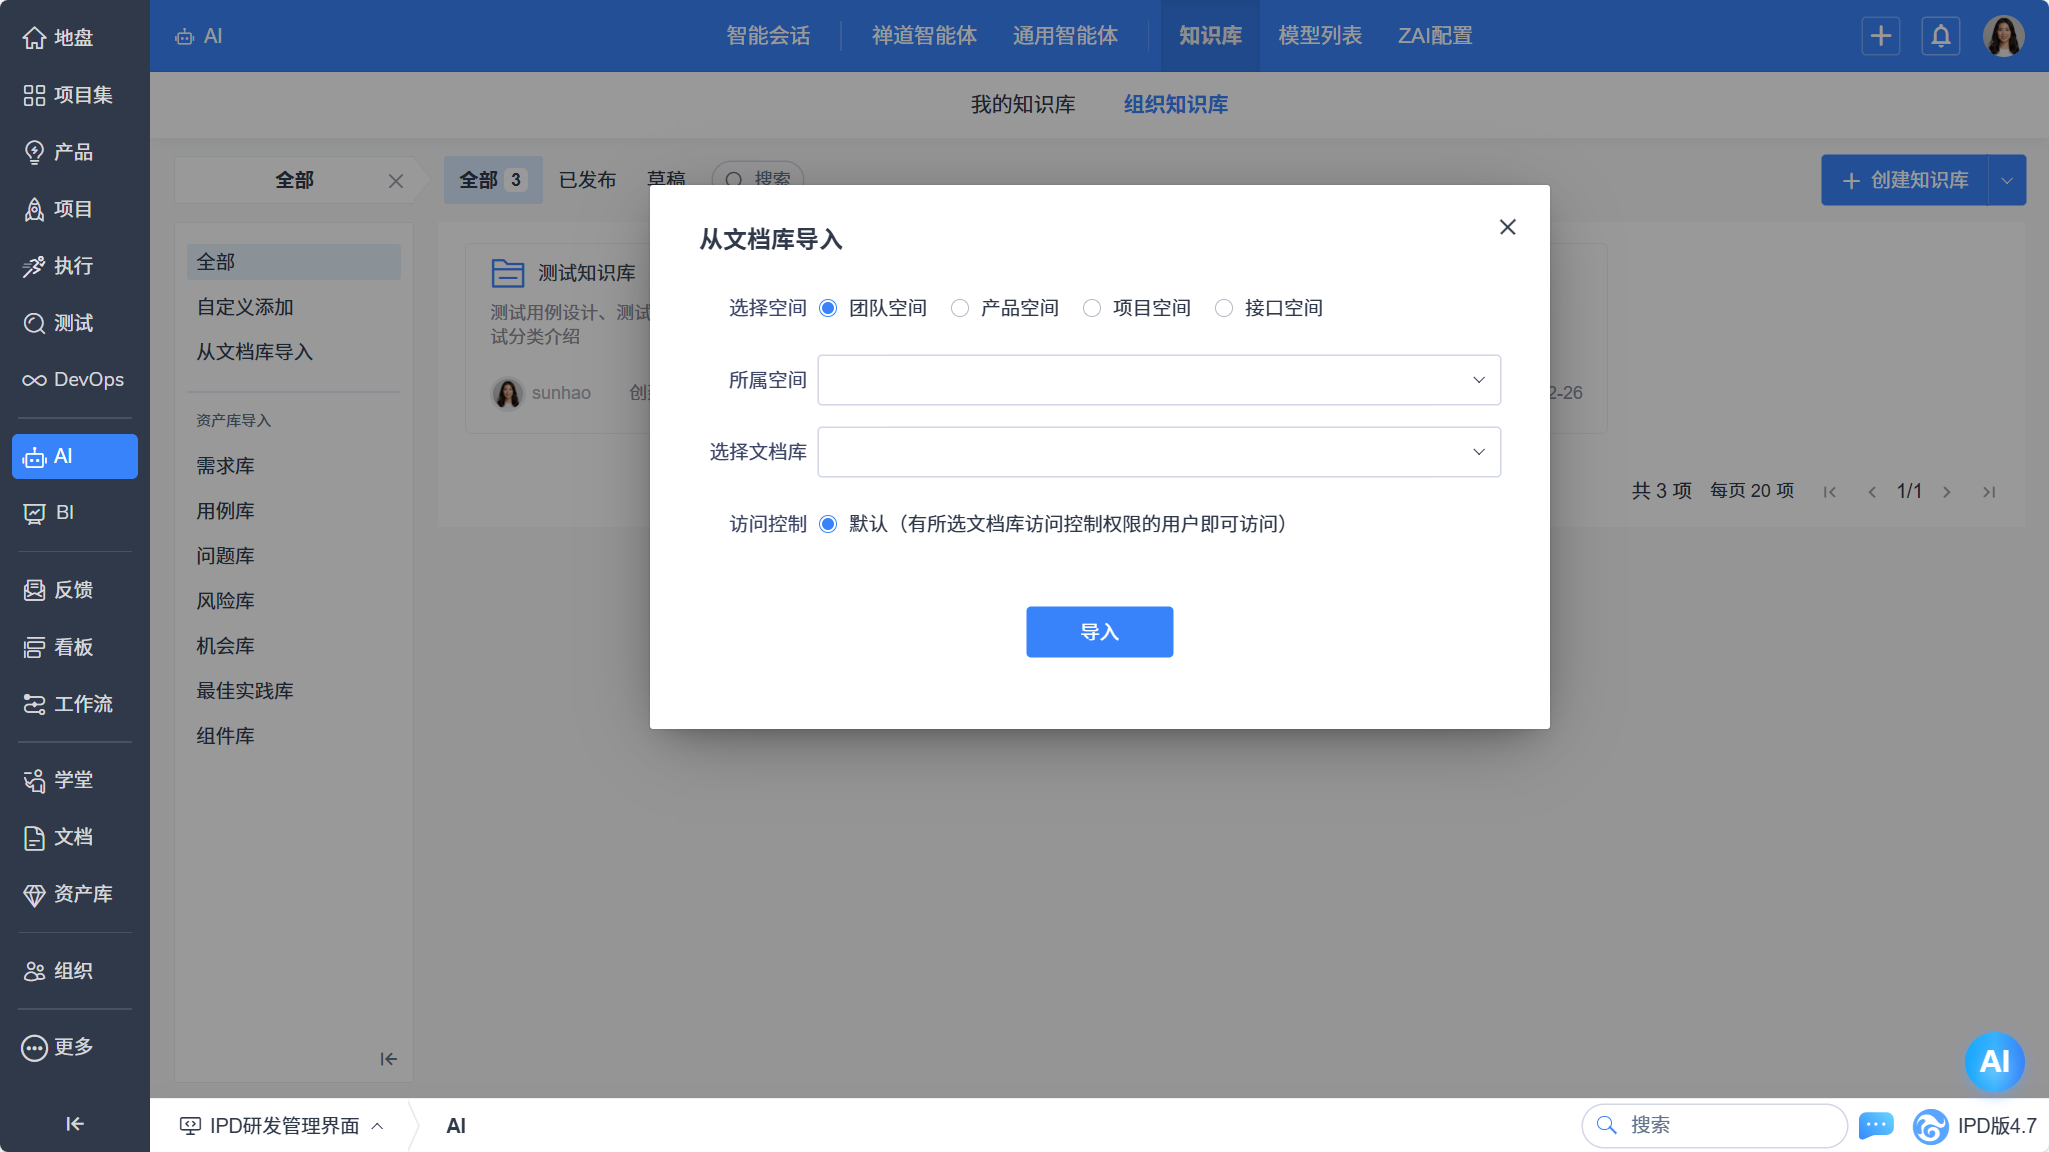Open DevOps in the sidebar
Viewport: 2049px width, 1152px height.
click(x=74, y=380)
